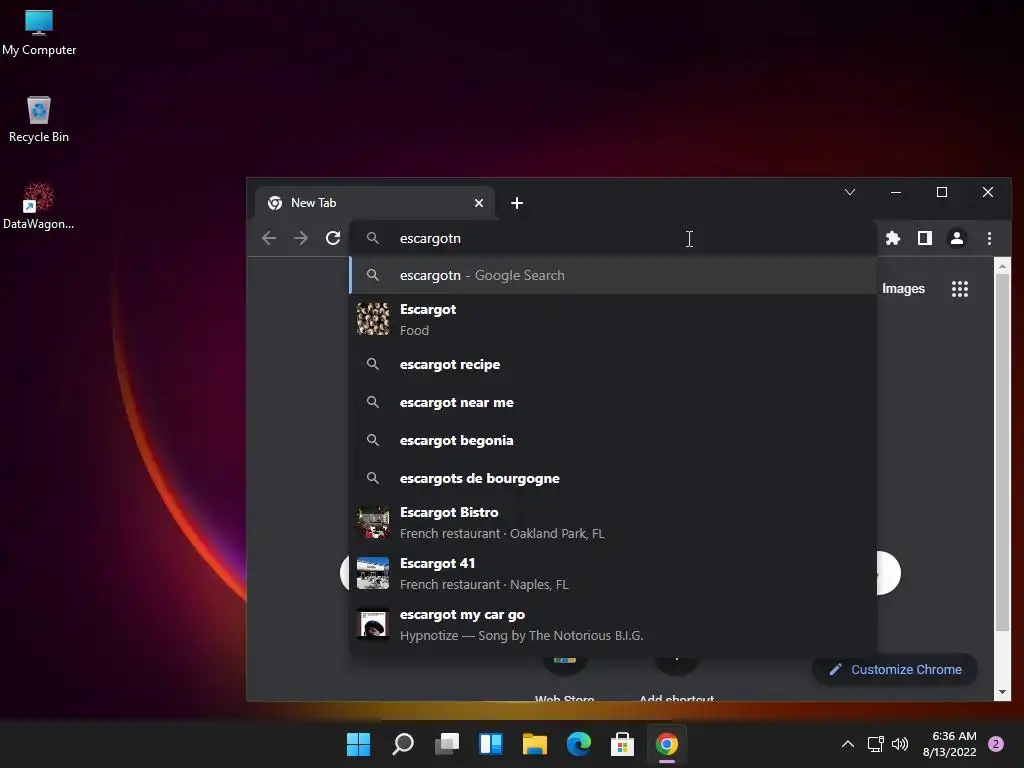Open the DataWagon desktop shortcut
The width and height of the screenshot is (1024, 768).
pos(39,207)
